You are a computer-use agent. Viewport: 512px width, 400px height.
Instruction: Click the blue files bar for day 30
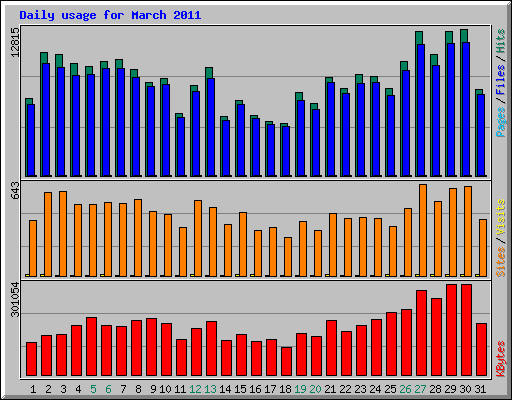coord(466,109)
